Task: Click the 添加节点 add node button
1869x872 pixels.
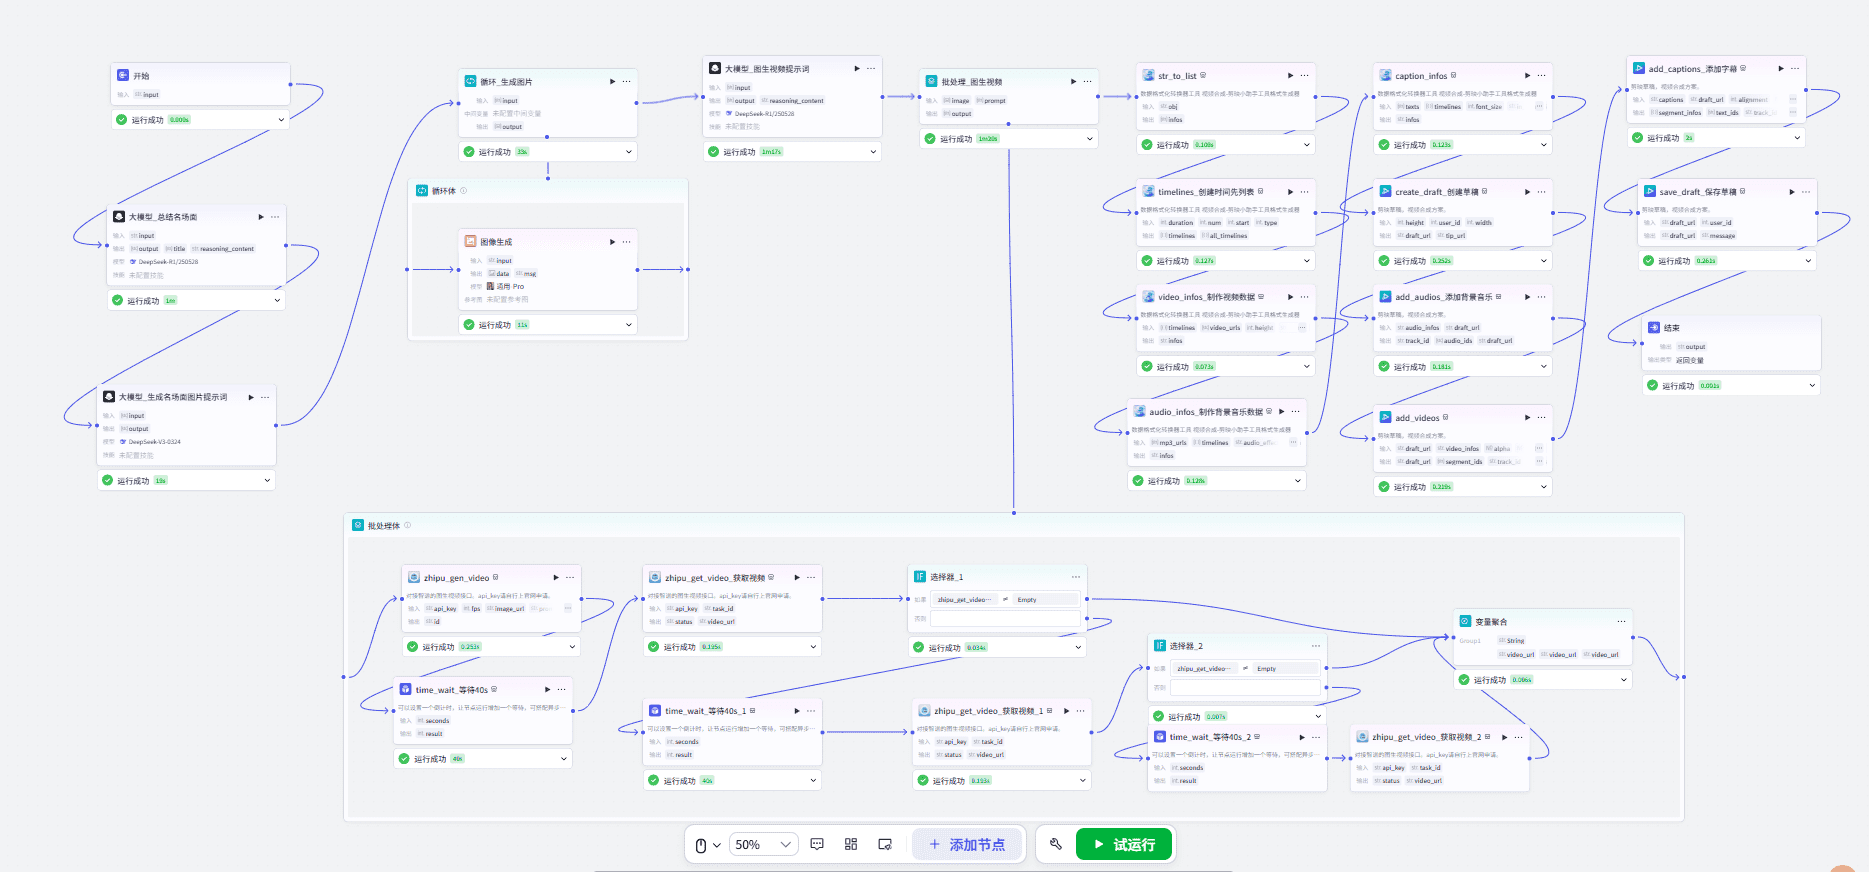Action: tap(967, 845)
